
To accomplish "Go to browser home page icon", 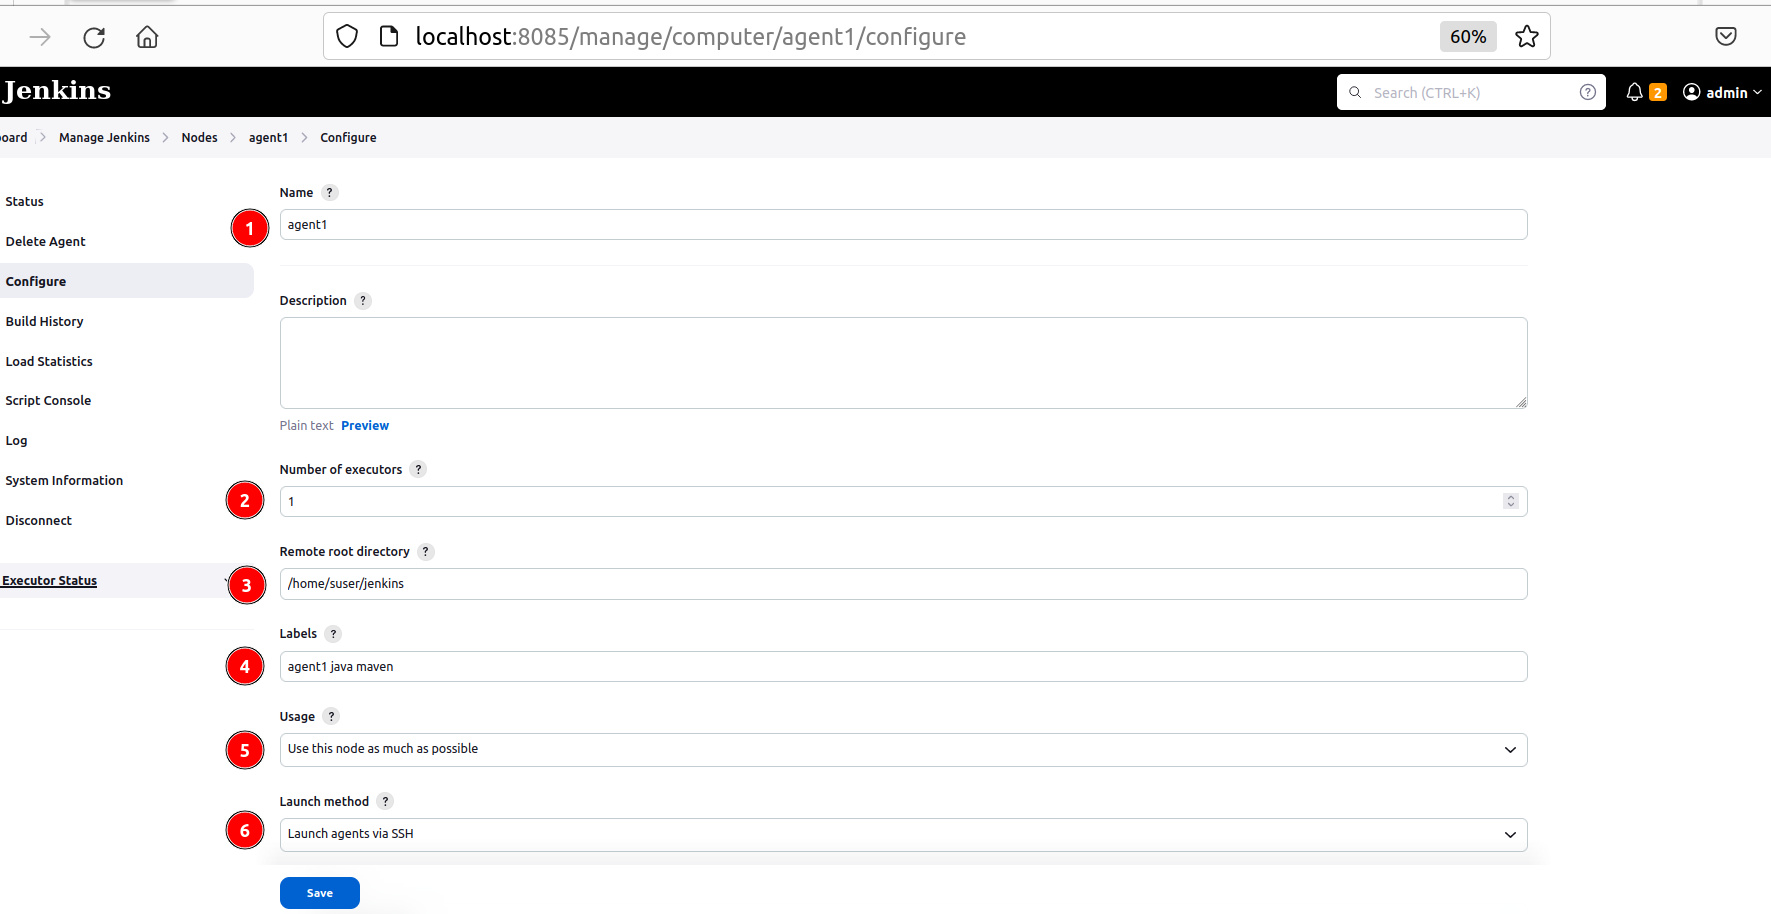I will [147, 37].
